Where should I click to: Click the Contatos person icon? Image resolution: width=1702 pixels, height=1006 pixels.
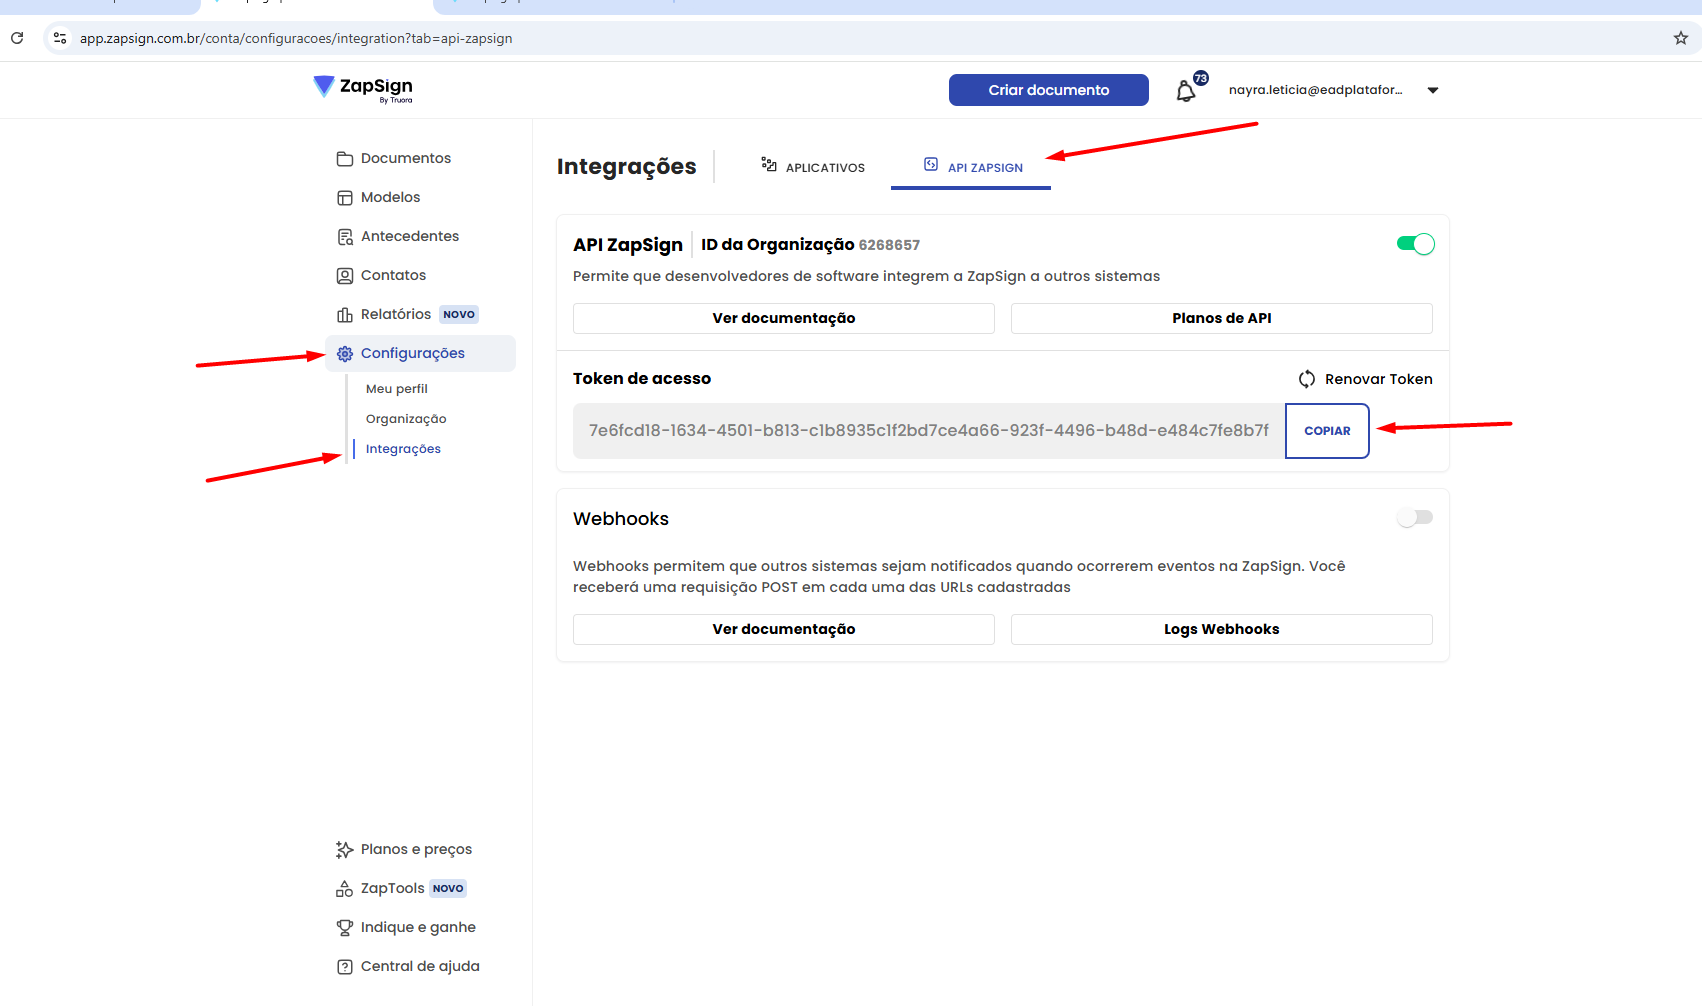click(345, 276)
